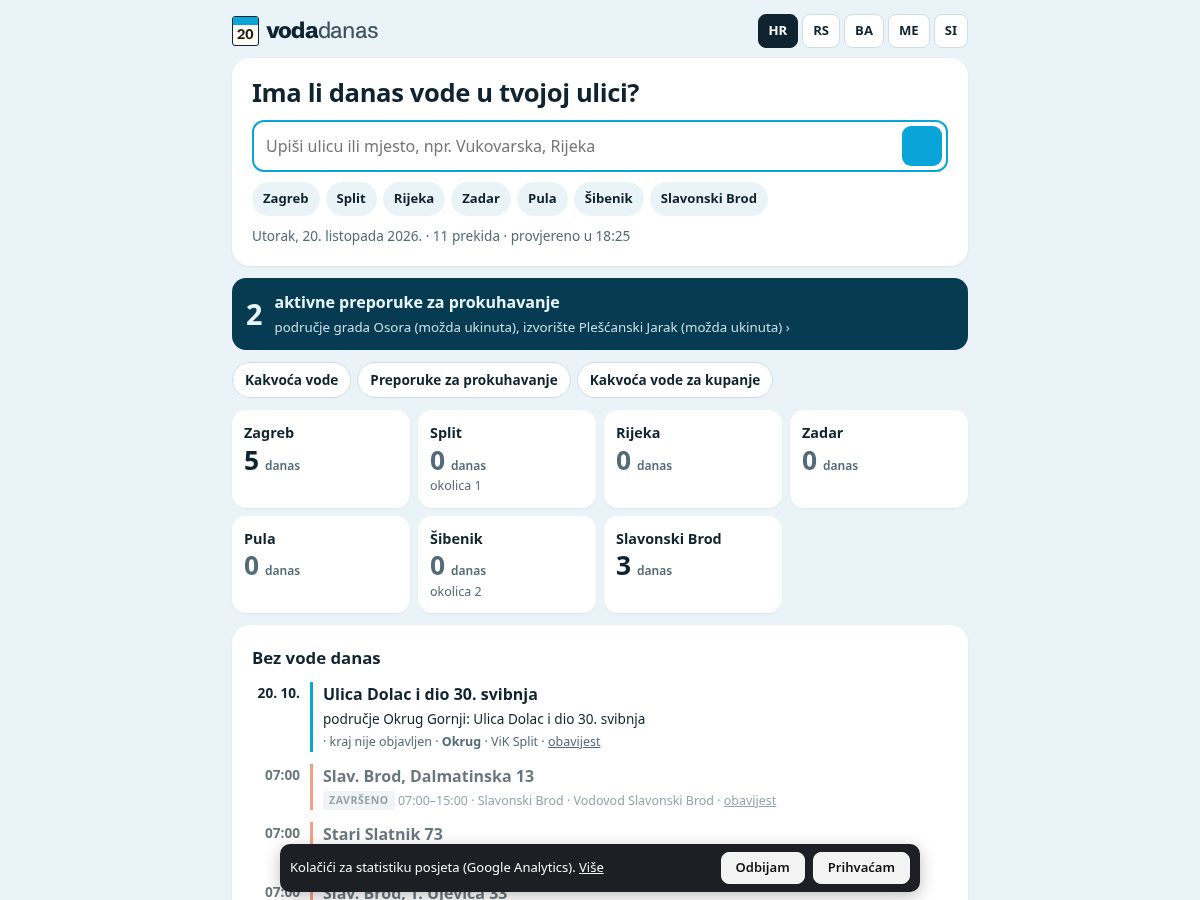Open the Slavonski Brod card with 3 outages
Screen dimensions: 1200x900
[693, 564]
